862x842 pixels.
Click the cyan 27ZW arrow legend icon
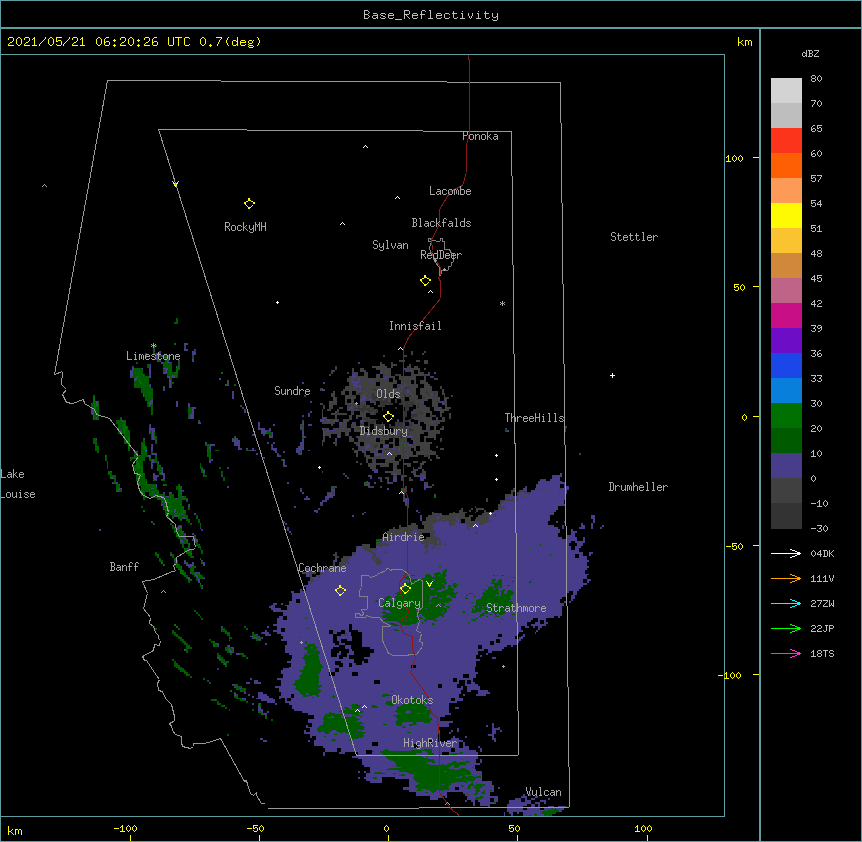coord(786,603)
